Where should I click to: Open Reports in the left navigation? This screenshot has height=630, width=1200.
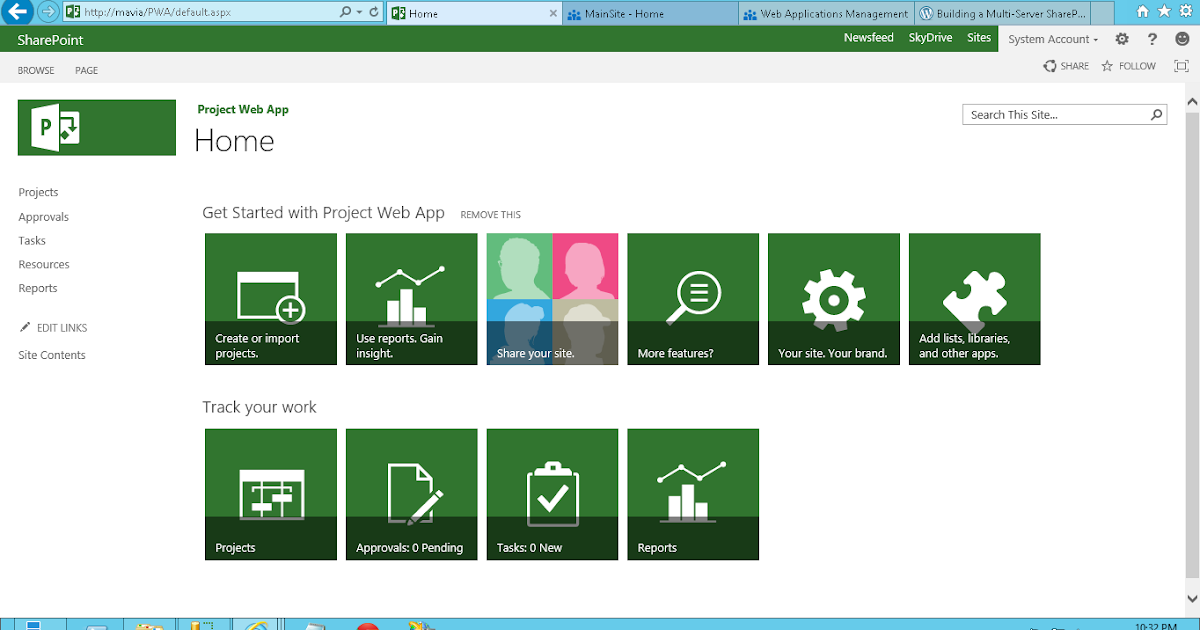tap(38, 289)
